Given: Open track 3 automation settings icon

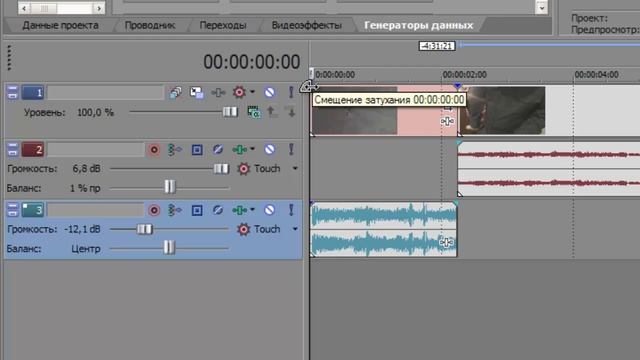Looking at the screenshot, I should click(239, 210).
